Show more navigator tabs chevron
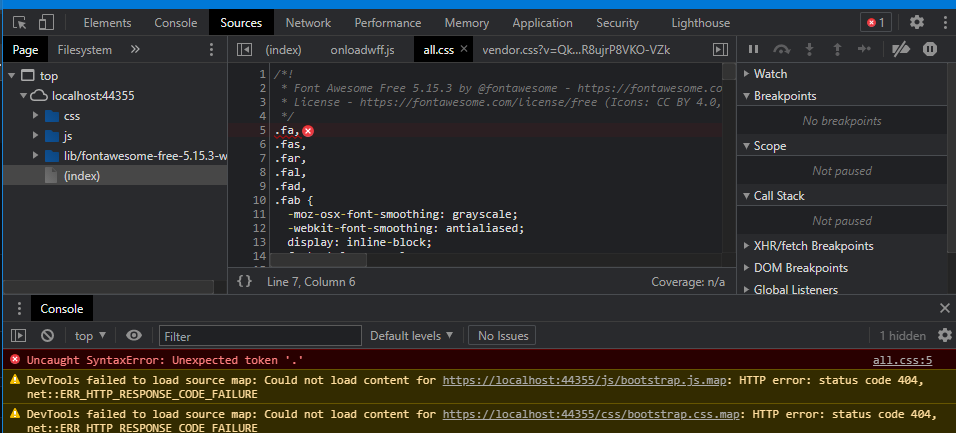 (x=135, y=49)
